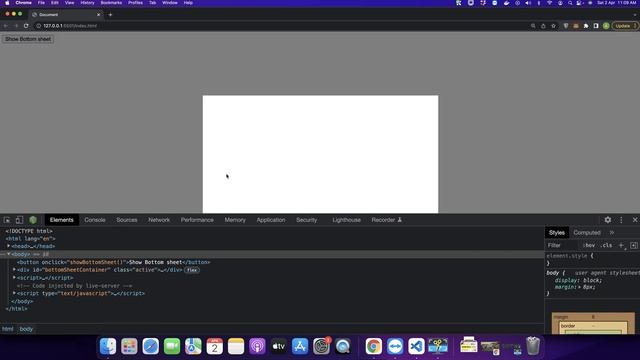
Task: Click the styles Filter input field
Action: (x=562, y=245)
